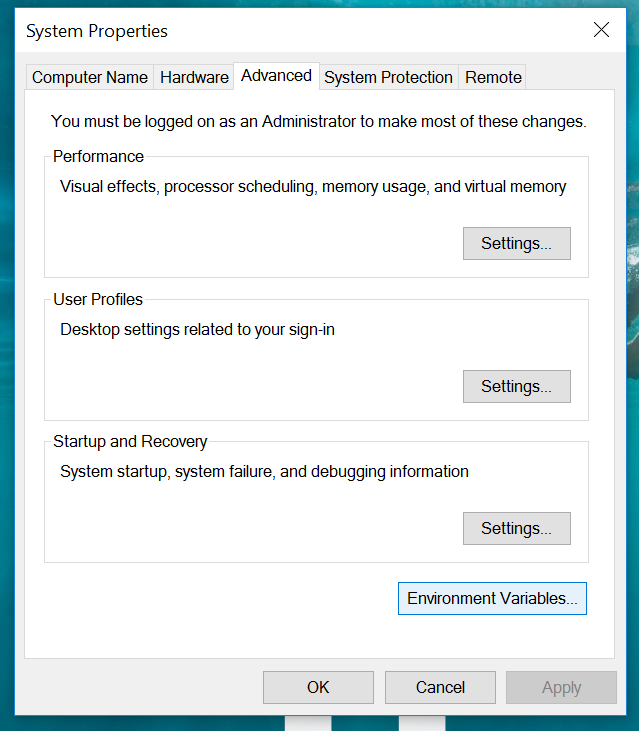Dismiss the dialog with Cancel
Viewport: 640px width, 731px height.
tap(440, 688)
